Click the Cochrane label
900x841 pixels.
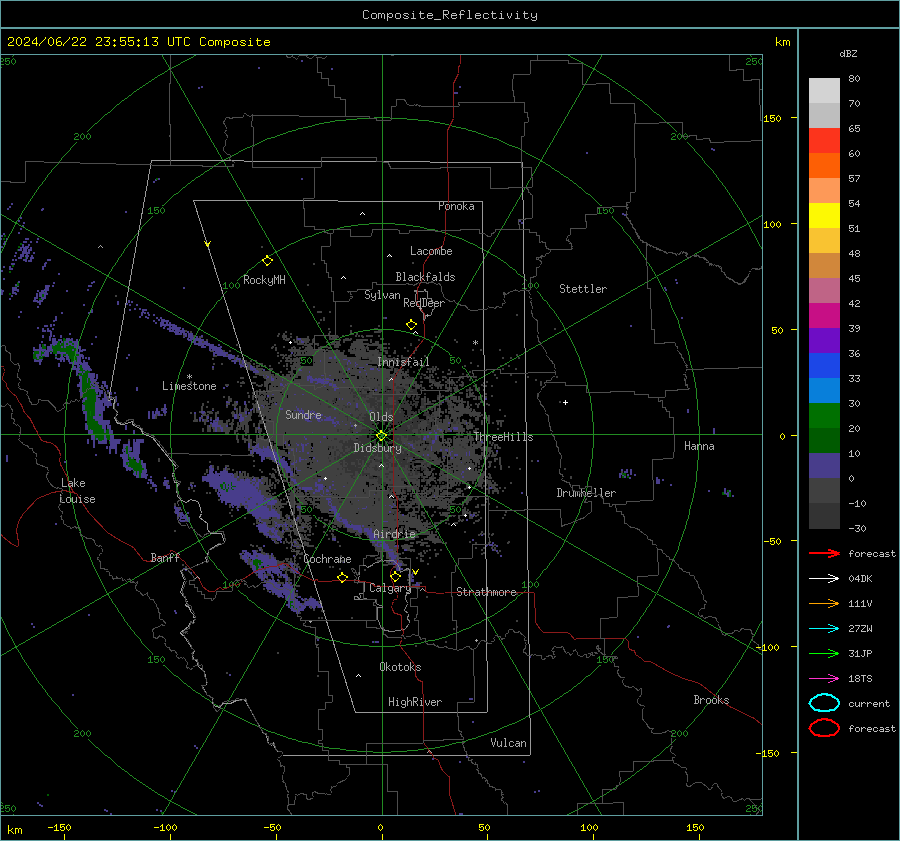pos(327,559)
